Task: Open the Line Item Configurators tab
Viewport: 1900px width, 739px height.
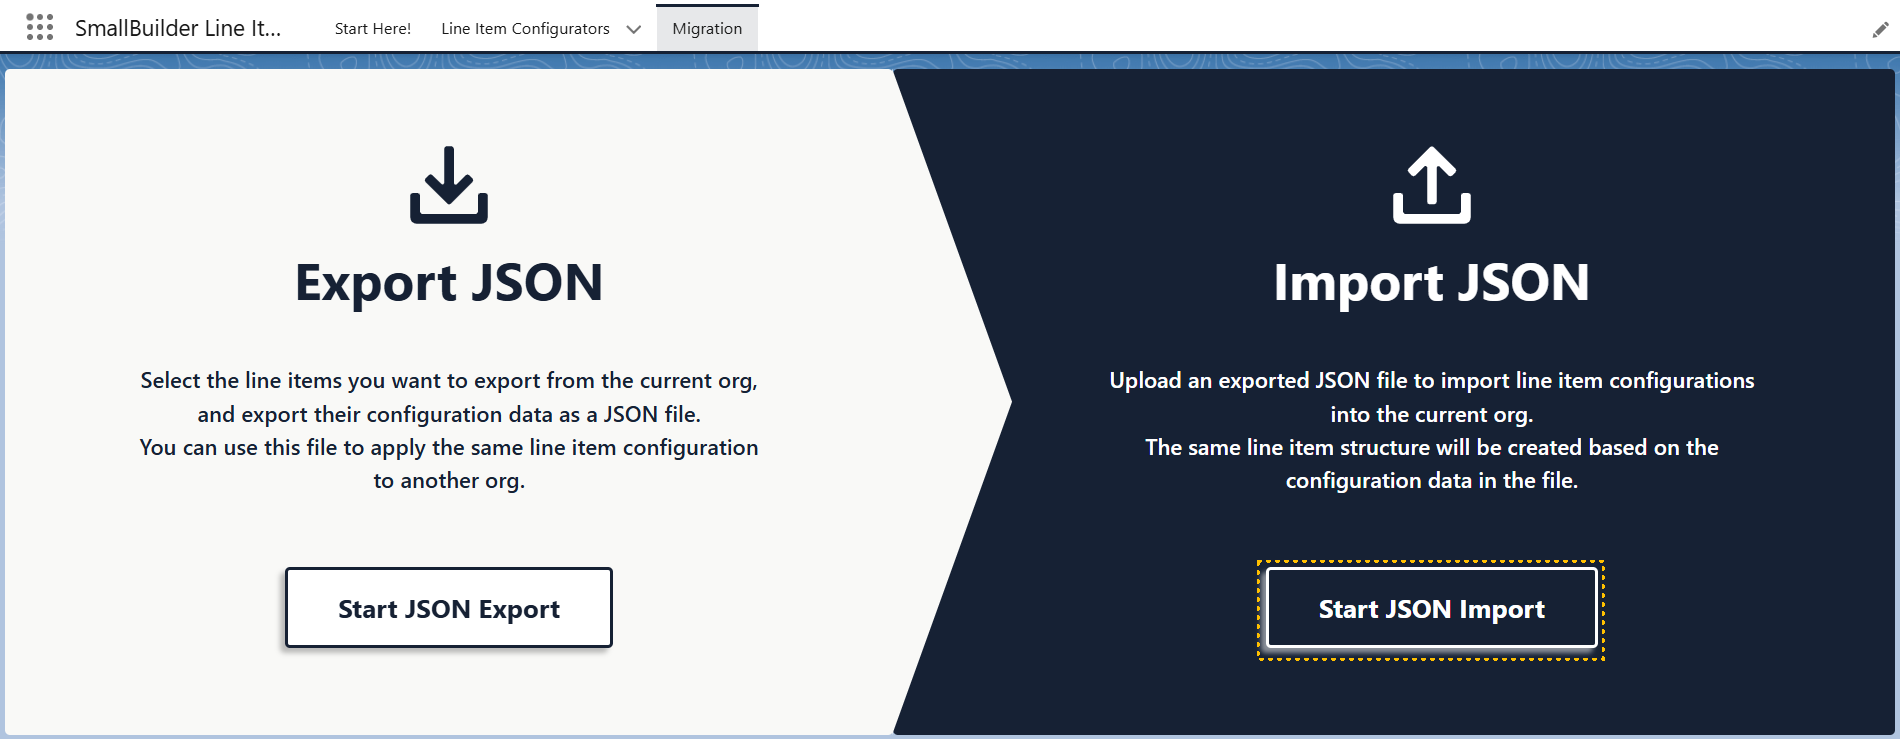Action: pyautogui.click(x=525, y=29)
